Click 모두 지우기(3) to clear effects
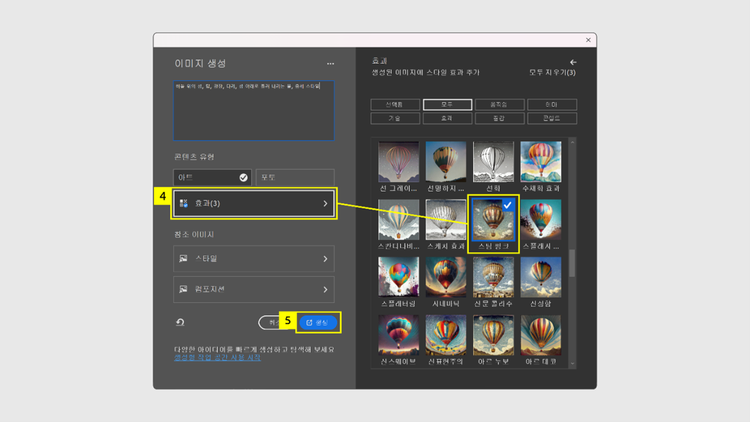Viewport: 750px width, 422px height. click(x=552, y=72)
